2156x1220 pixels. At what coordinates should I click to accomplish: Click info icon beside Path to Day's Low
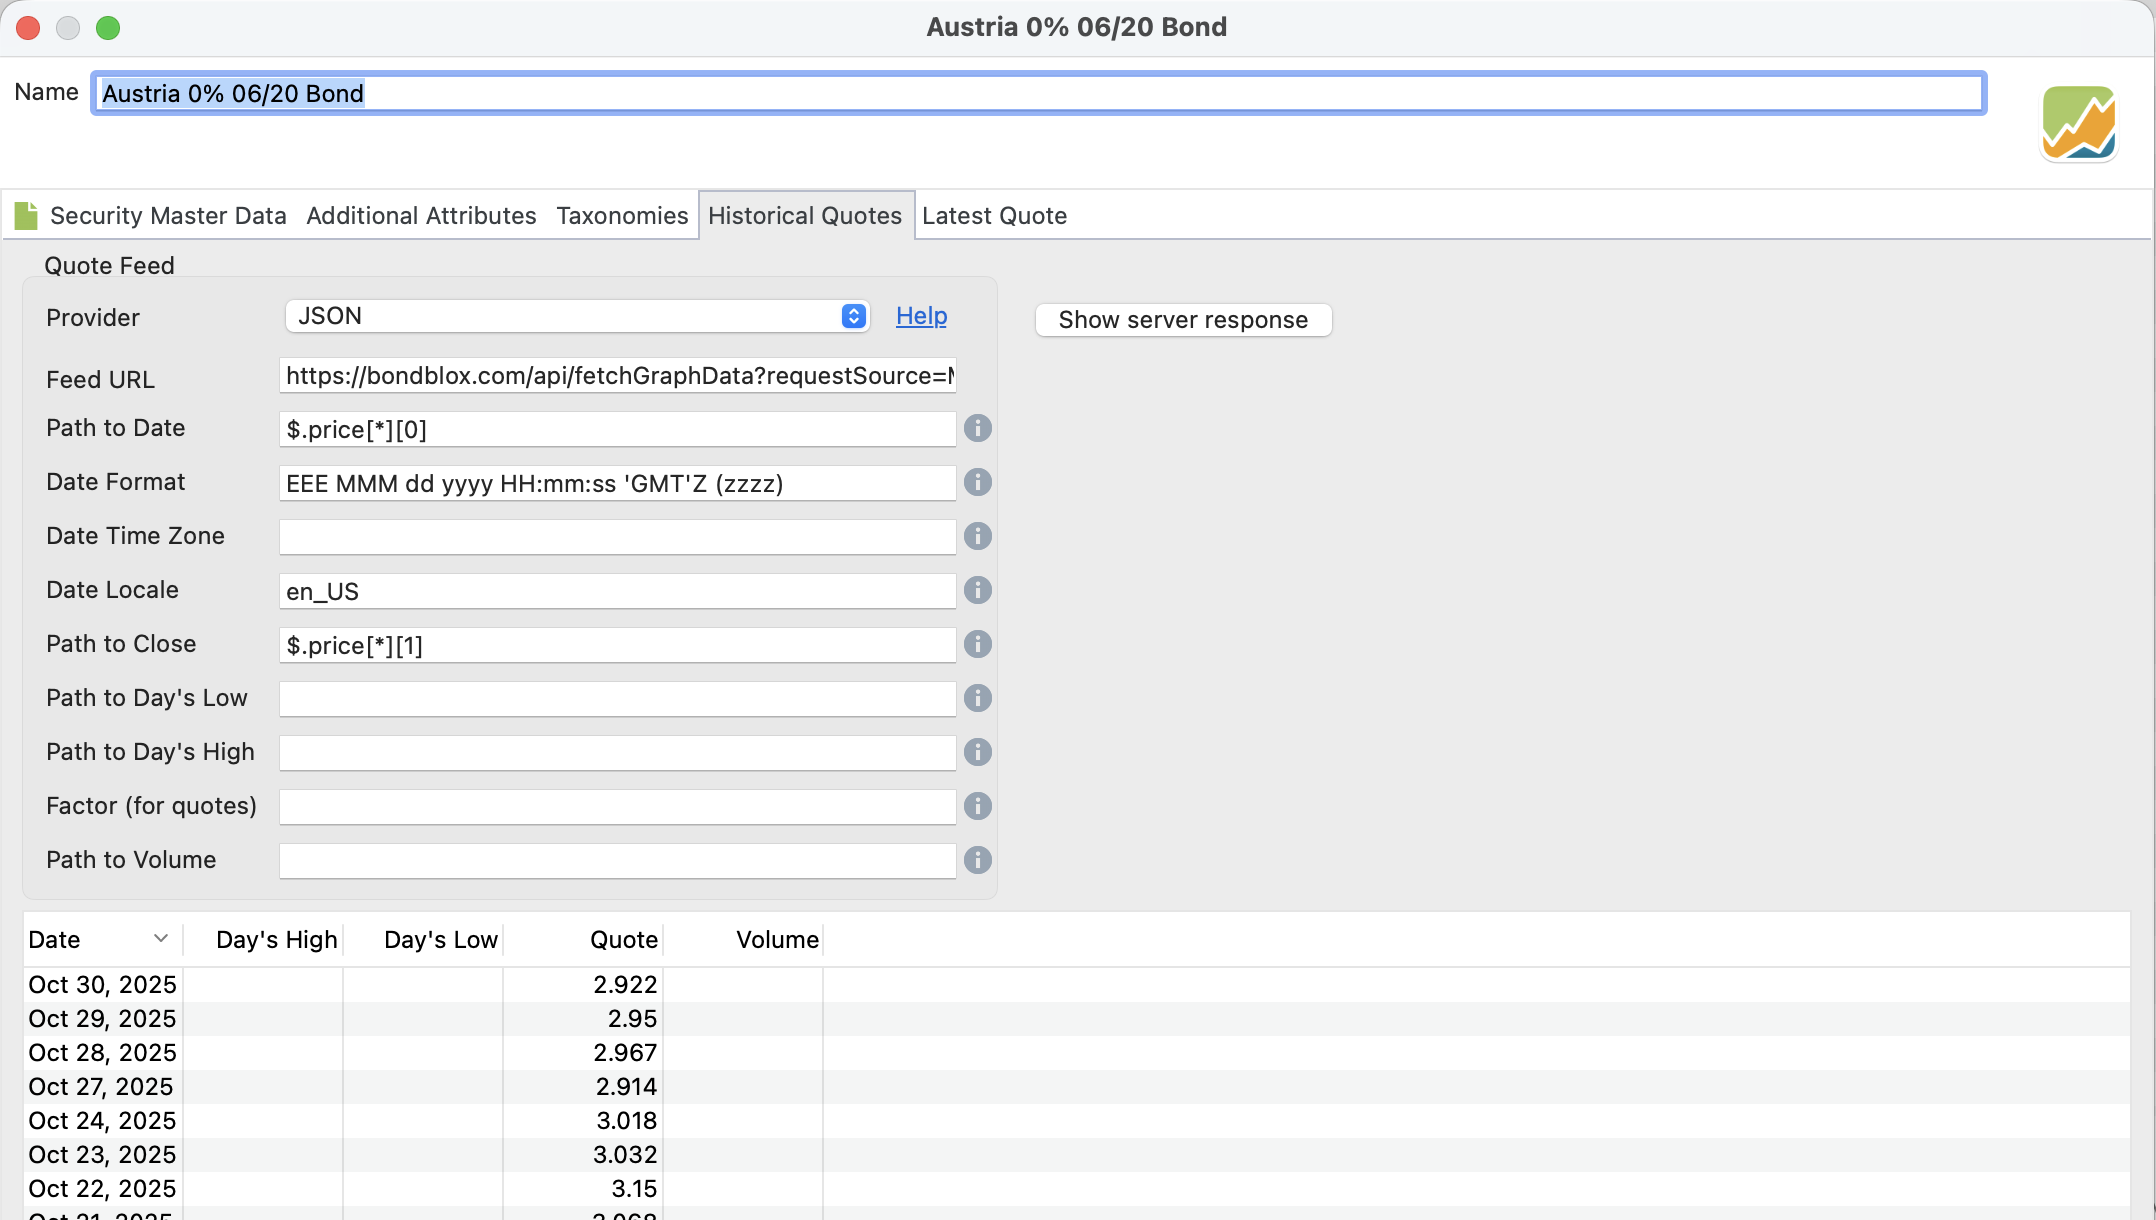coord(977,699)
